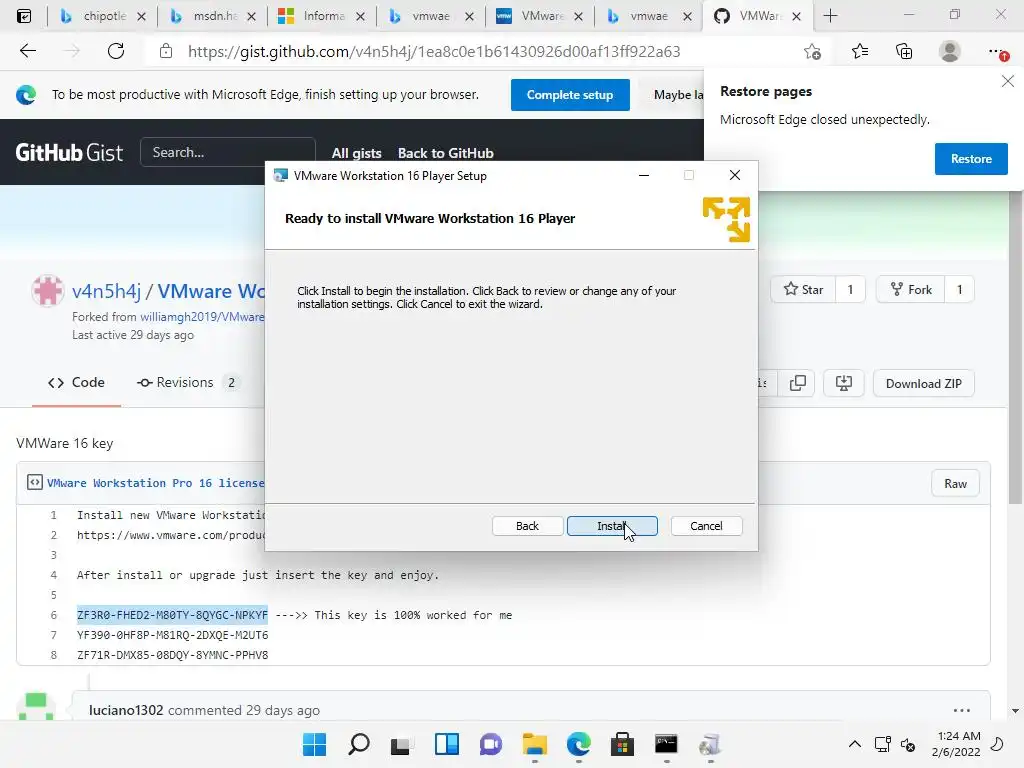Open v4n5h4j user profile link
The height and width of the screenshot is (768, 1024).
[106, 291]
